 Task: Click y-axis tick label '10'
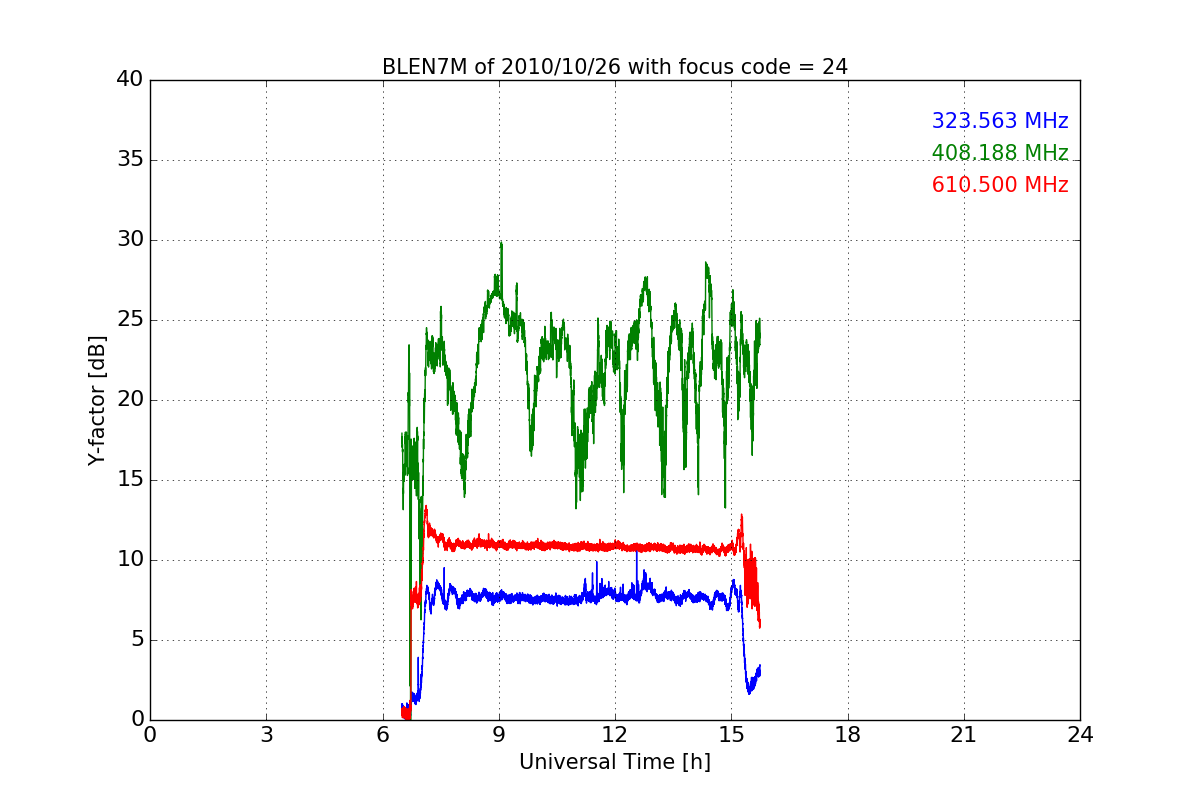pos(130,560)
